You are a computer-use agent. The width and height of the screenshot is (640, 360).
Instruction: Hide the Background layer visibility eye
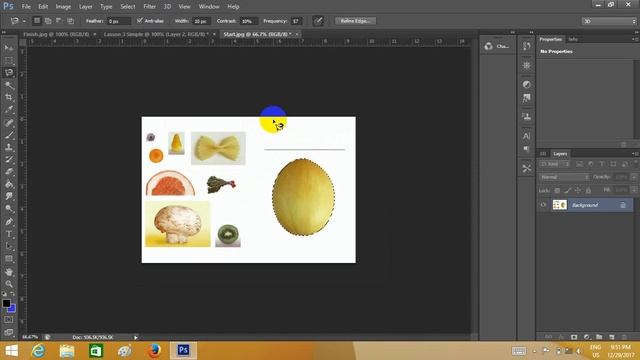point(543,205)
